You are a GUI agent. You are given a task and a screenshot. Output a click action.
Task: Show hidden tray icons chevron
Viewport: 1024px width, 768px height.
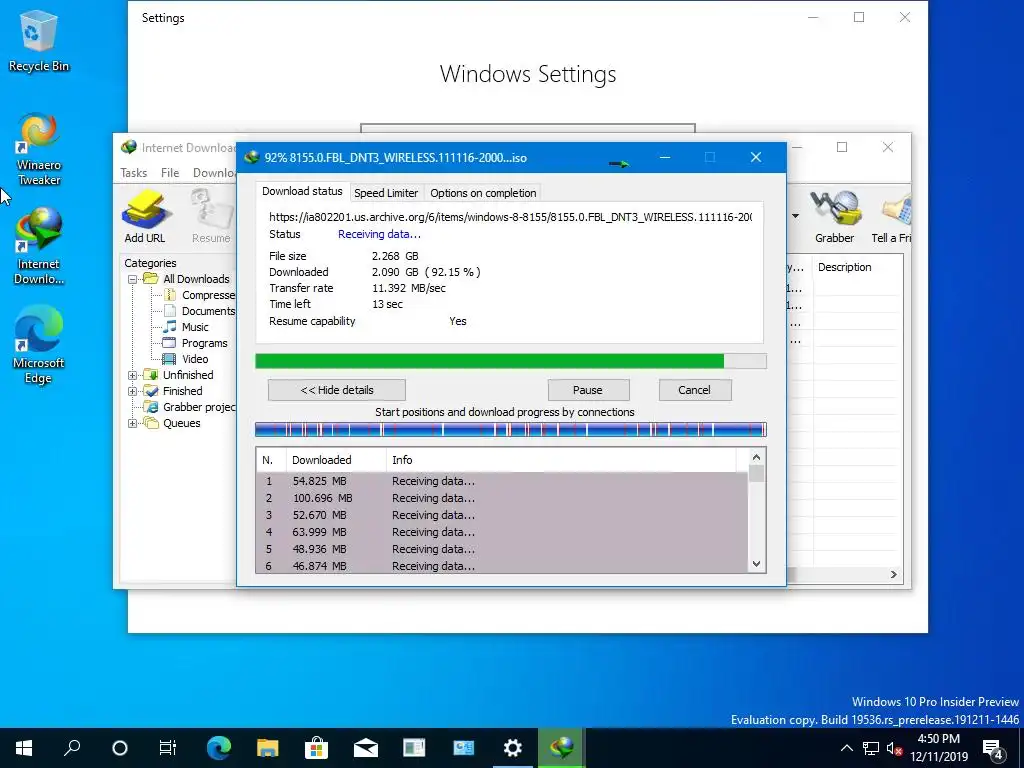click(x=846, y=748)
